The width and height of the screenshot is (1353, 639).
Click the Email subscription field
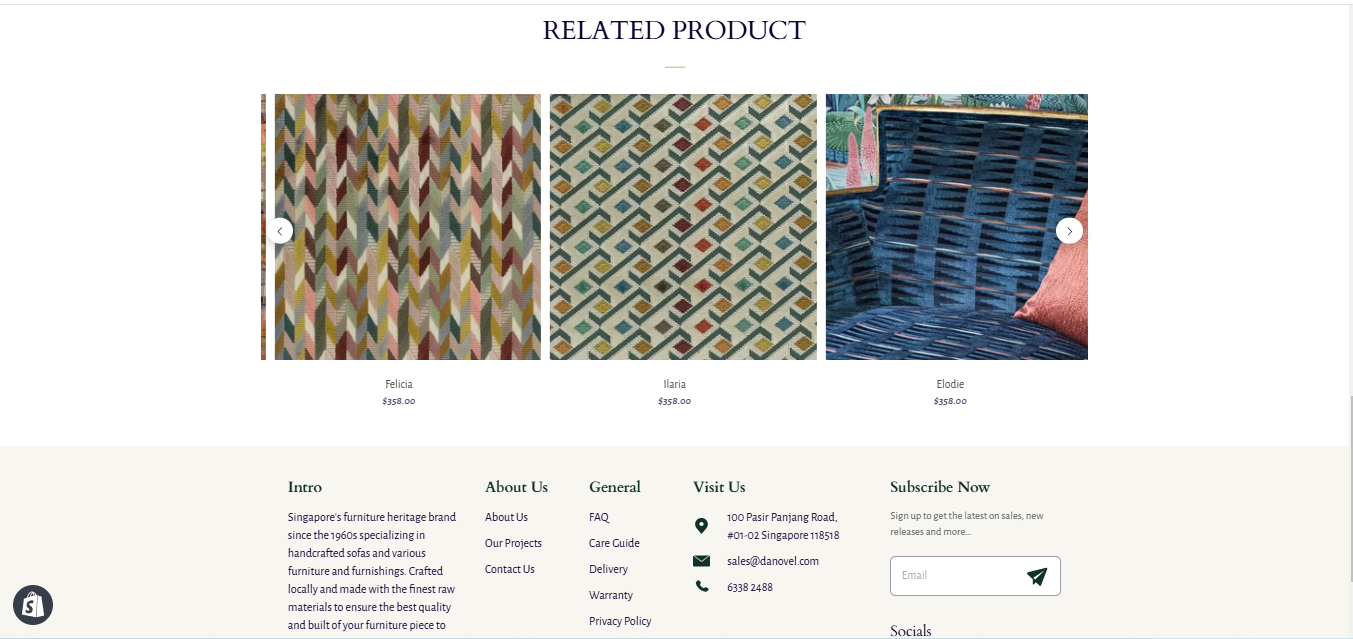[x=955, y=576]
